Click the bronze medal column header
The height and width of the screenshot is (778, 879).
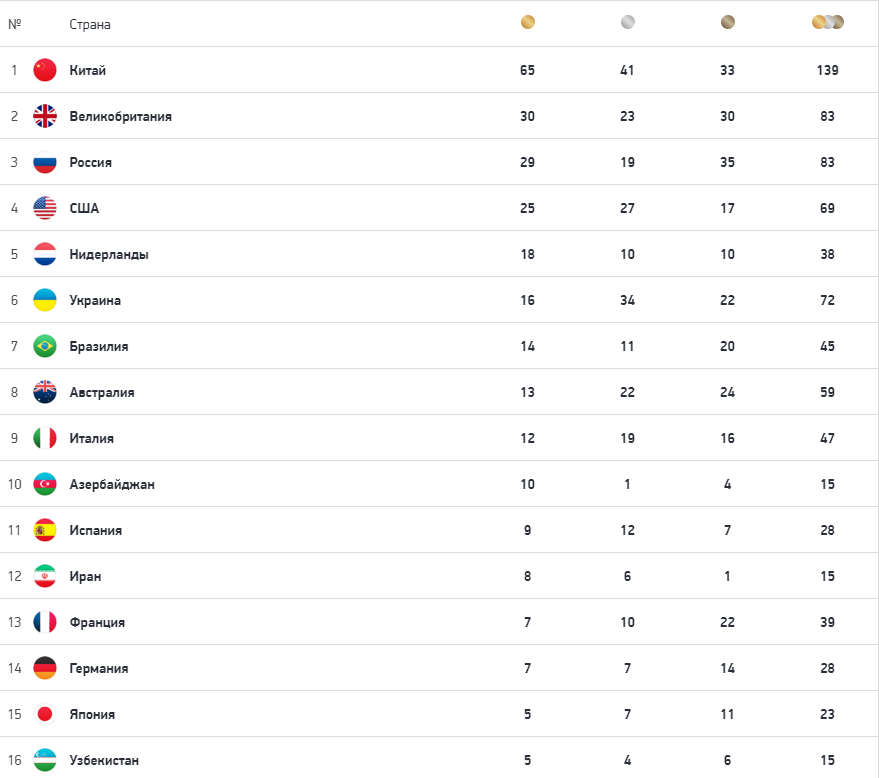[727, 23]
